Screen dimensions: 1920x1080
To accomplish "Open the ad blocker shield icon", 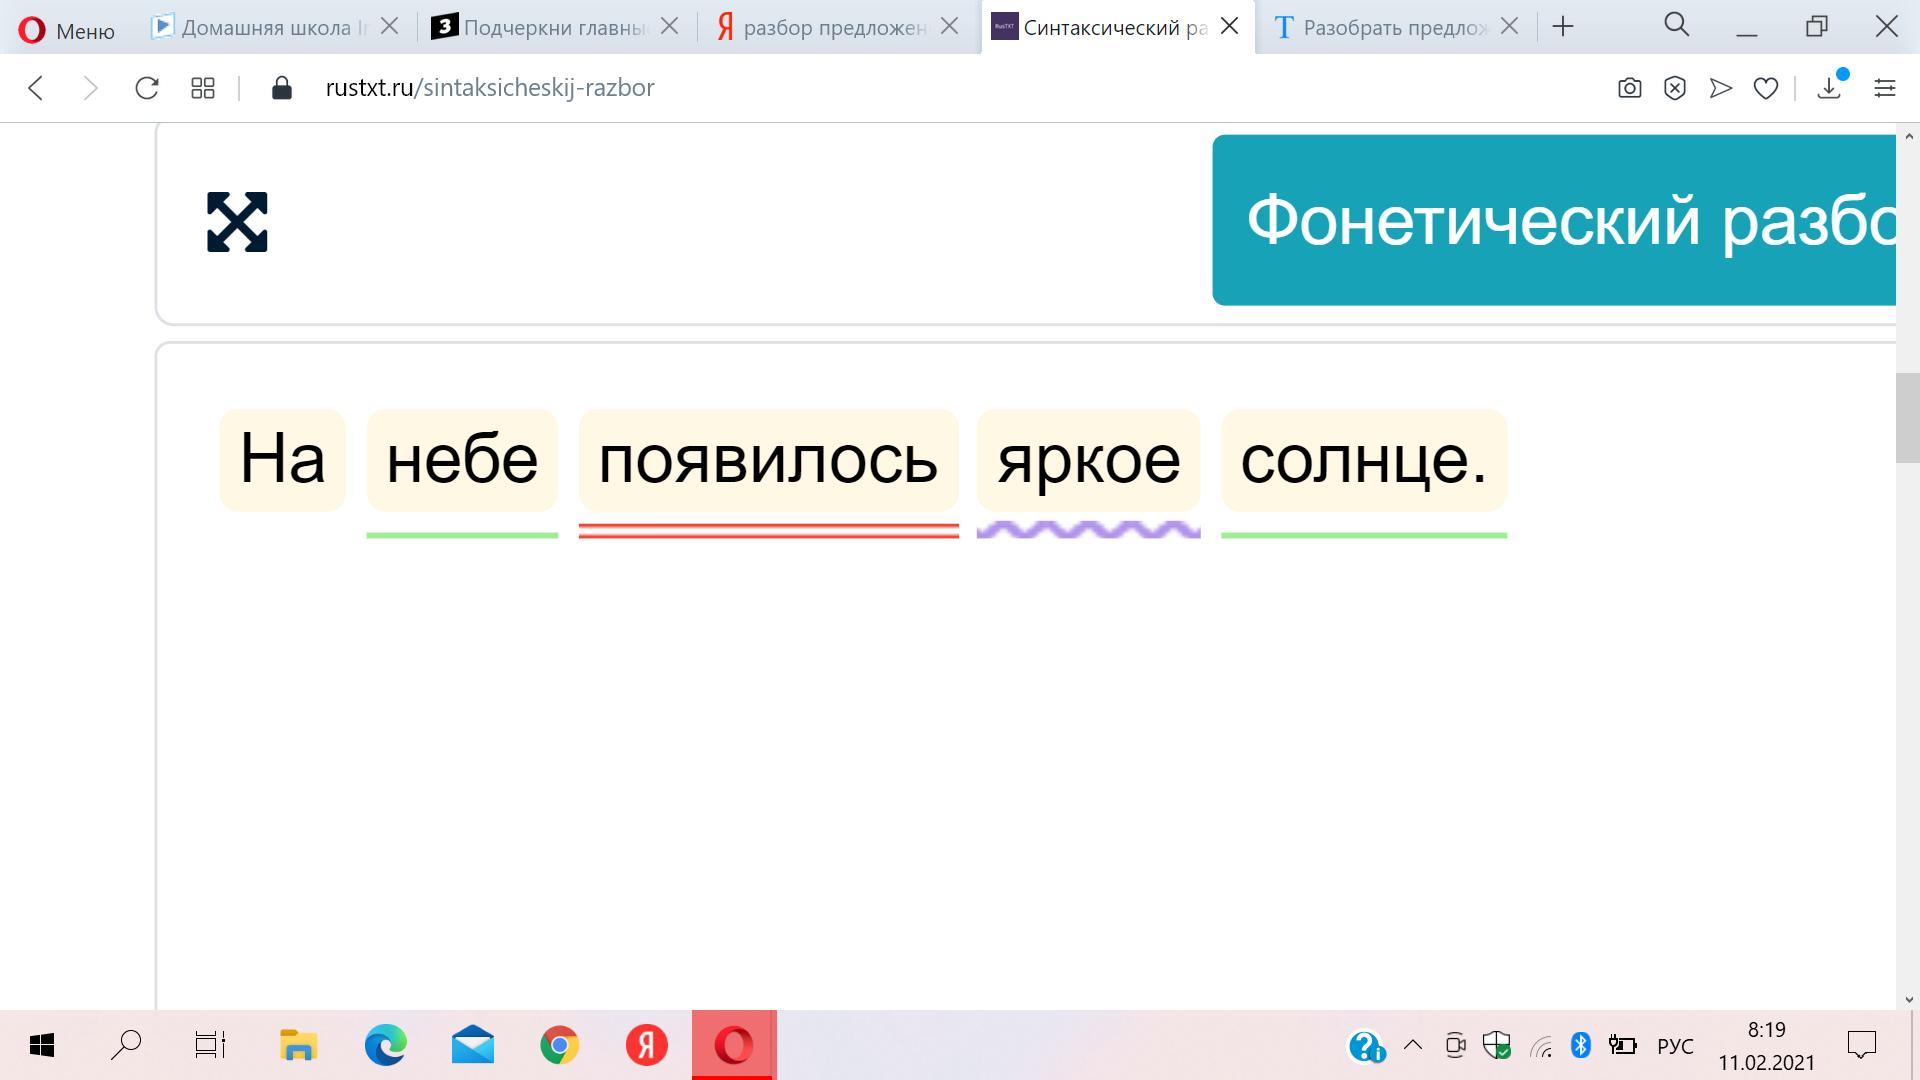I will click(x=1675, y=88).
